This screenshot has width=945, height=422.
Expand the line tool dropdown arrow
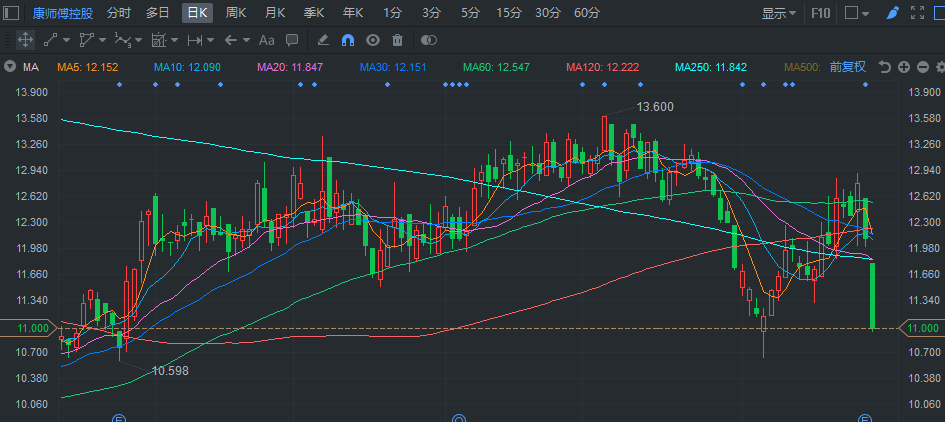pyautogui.click(x=66, y=40)
